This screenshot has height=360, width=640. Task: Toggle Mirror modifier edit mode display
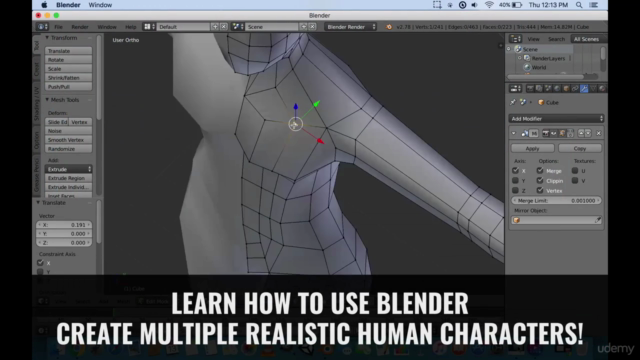tap(562, 133)
